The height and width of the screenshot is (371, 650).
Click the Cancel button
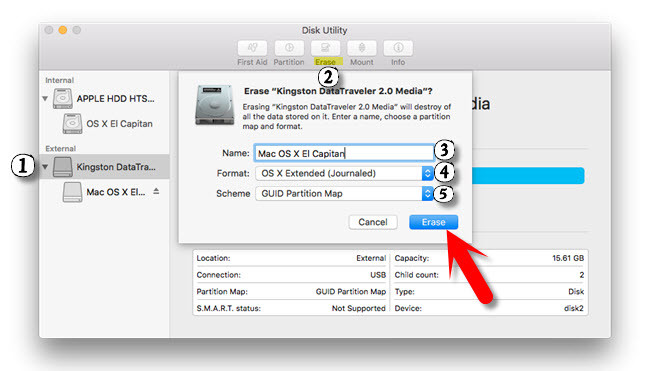(373, 222)
